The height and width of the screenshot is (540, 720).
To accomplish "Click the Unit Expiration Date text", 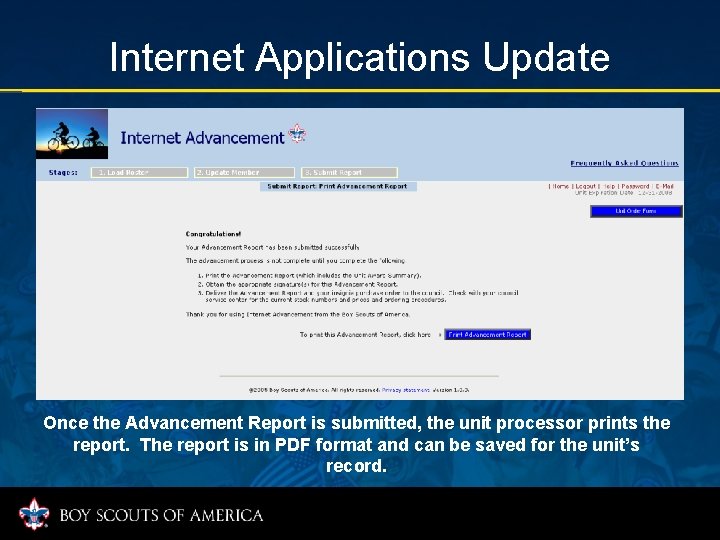I will (624, 193).
